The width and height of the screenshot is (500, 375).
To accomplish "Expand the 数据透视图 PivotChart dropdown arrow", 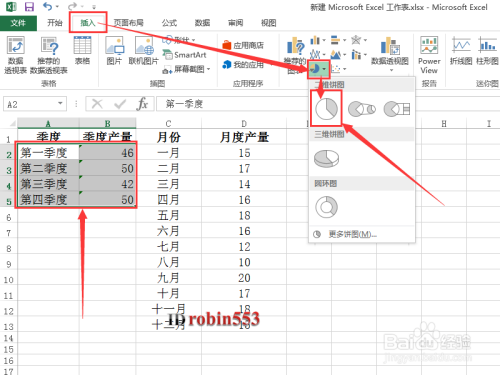I will click(391, 70).
